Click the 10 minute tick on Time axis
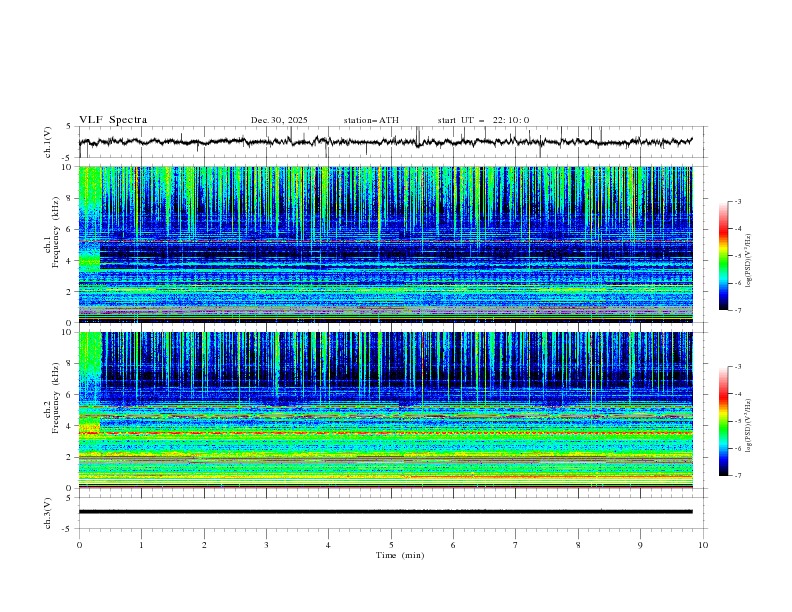Image resolution: width=792 pixels, height=612 pixels. coord(703,544)
